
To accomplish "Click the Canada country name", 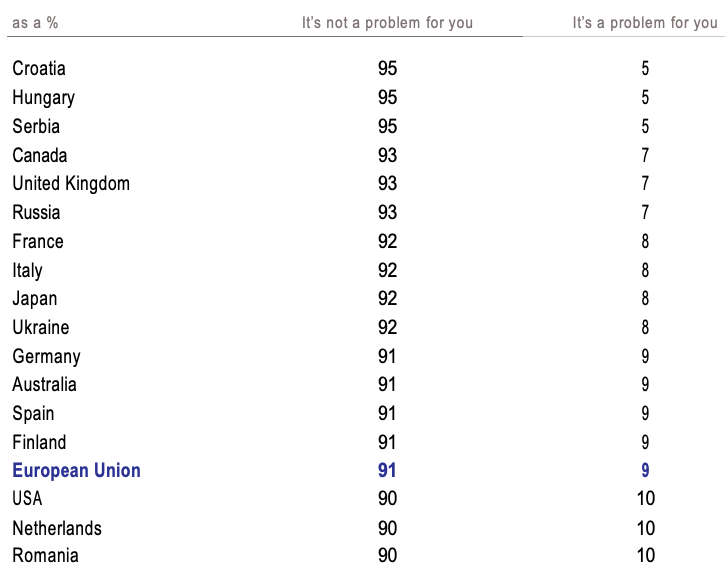I will point(40,155).
